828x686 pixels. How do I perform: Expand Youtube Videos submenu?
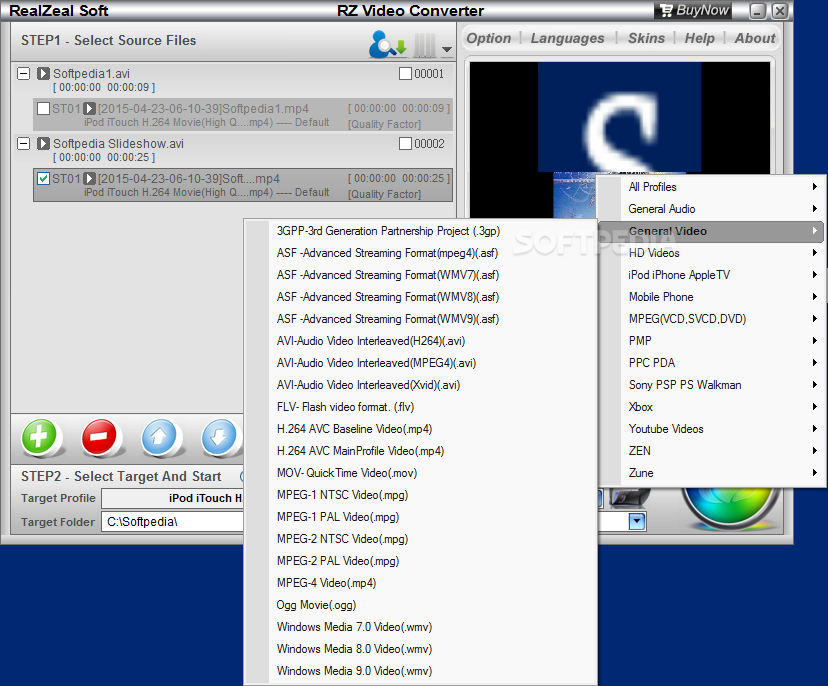pyautogui.click(x=711, y=429)
